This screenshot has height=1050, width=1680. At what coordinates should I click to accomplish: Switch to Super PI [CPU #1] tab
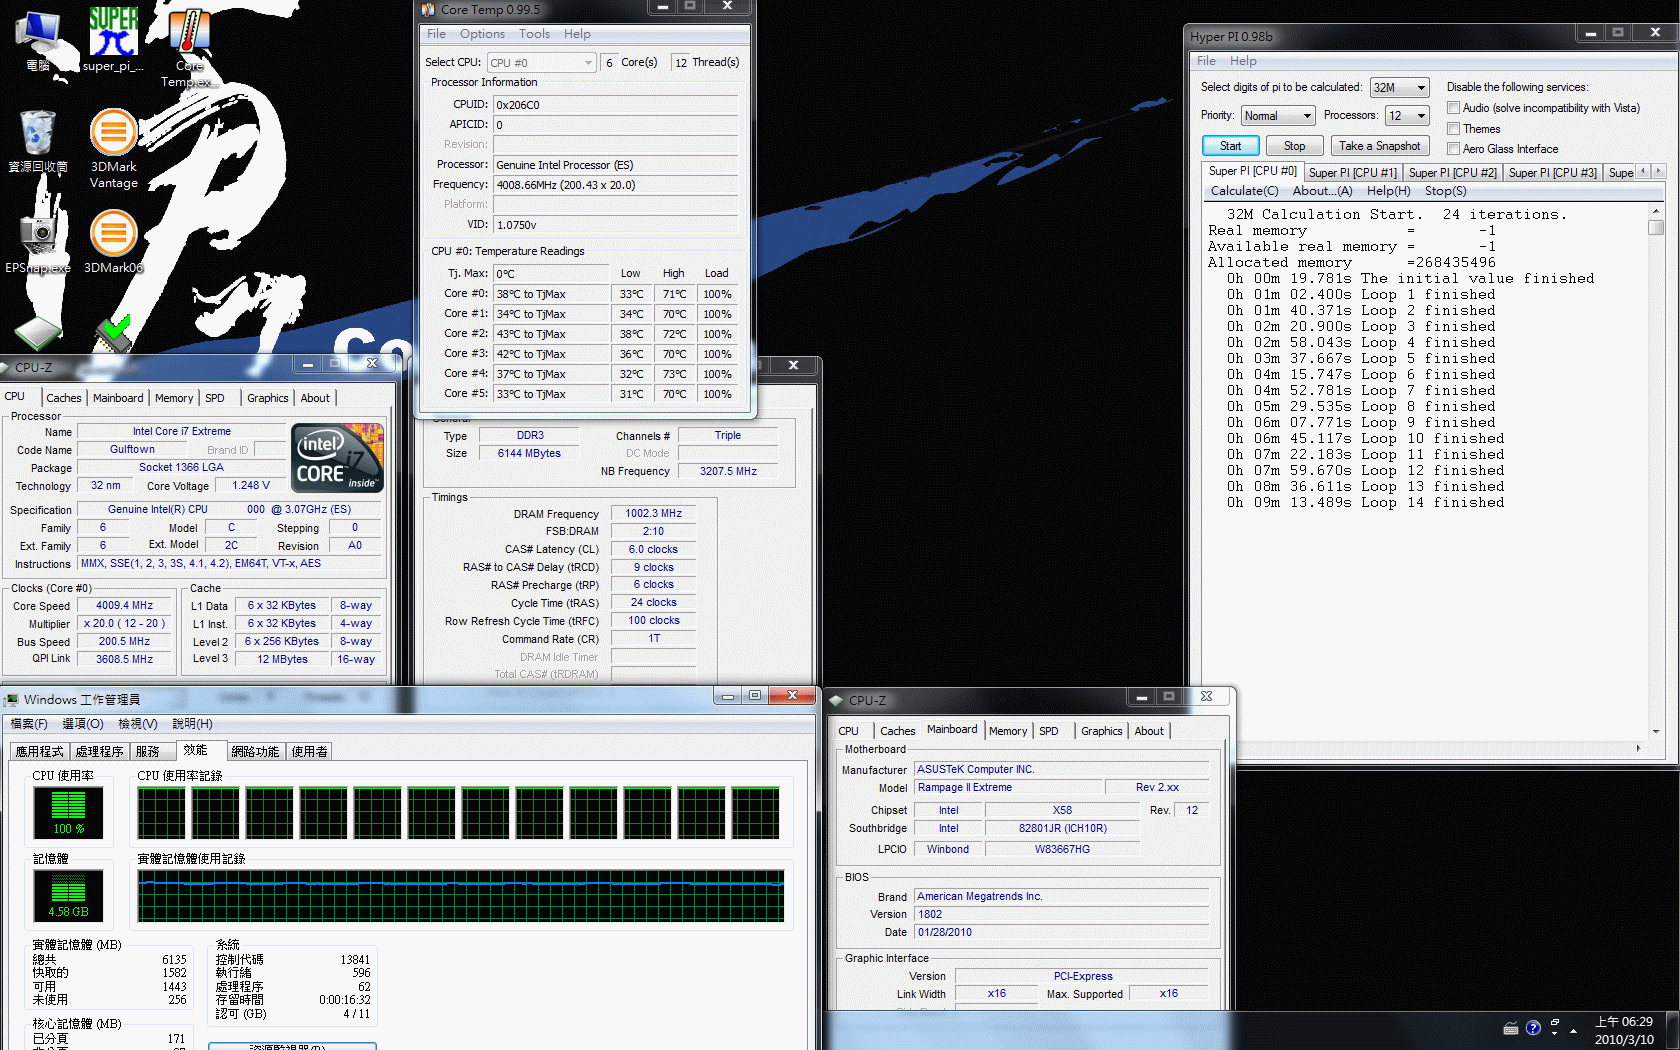[1352, 173]
